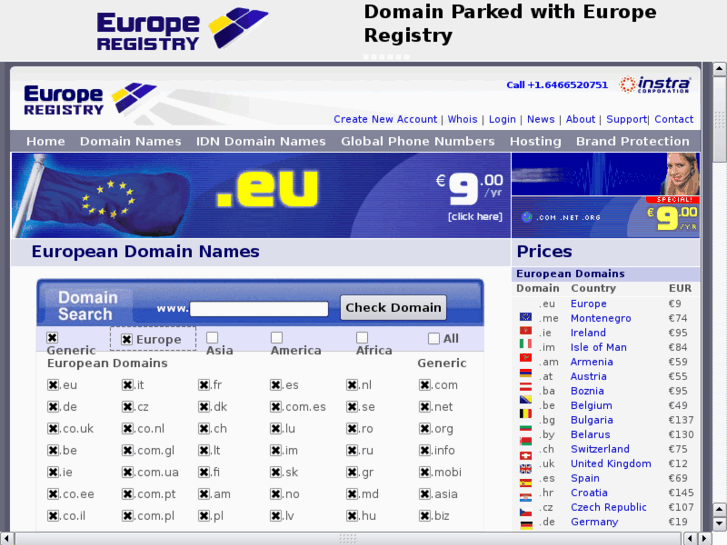
Task: Uncheck the .co.uk domain checkbox
Action: (x=53, y=429)
